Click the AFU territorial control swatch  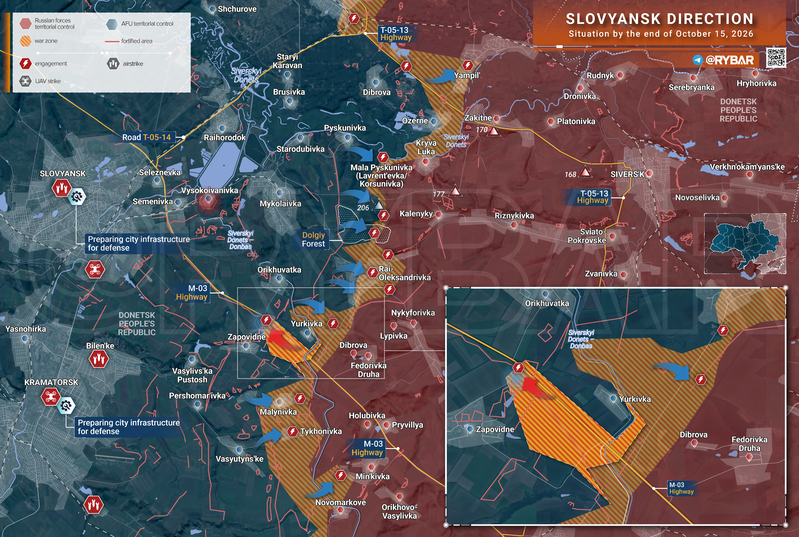(x=112, y=23)
